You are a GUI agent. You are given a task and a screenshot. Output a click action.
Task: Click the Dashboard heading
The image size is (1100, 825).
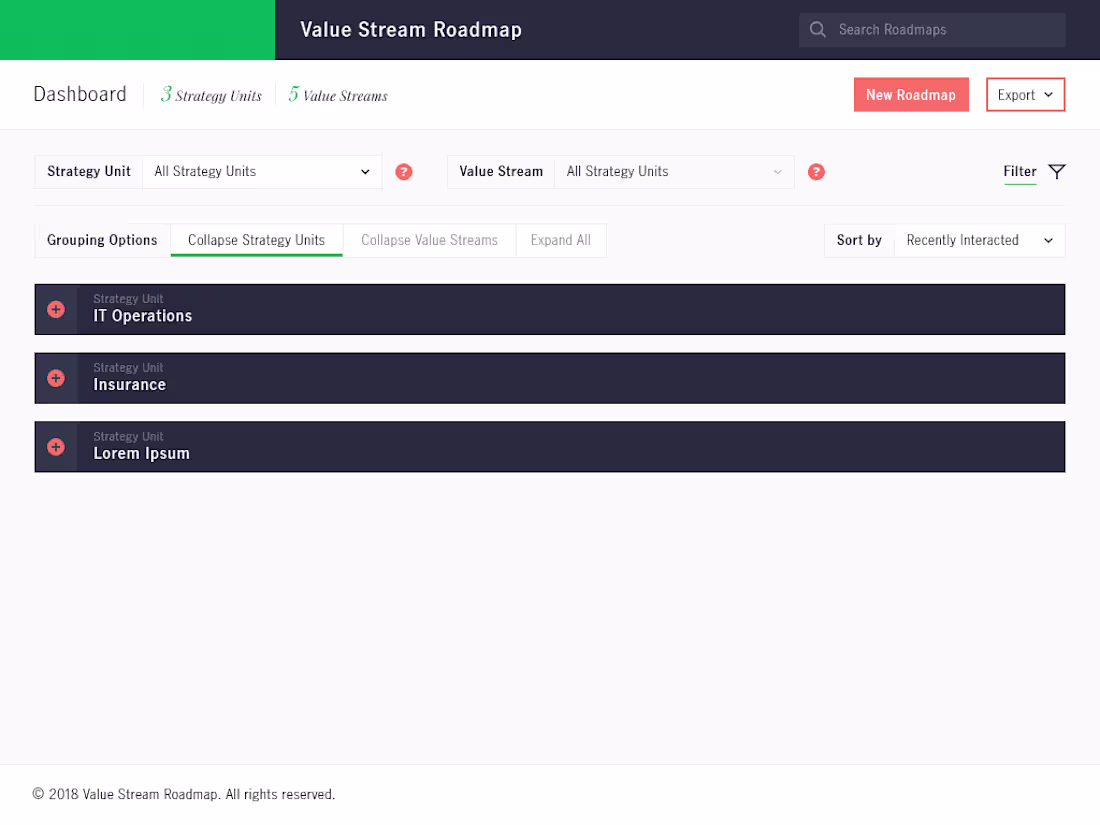[x=80, y=94]
